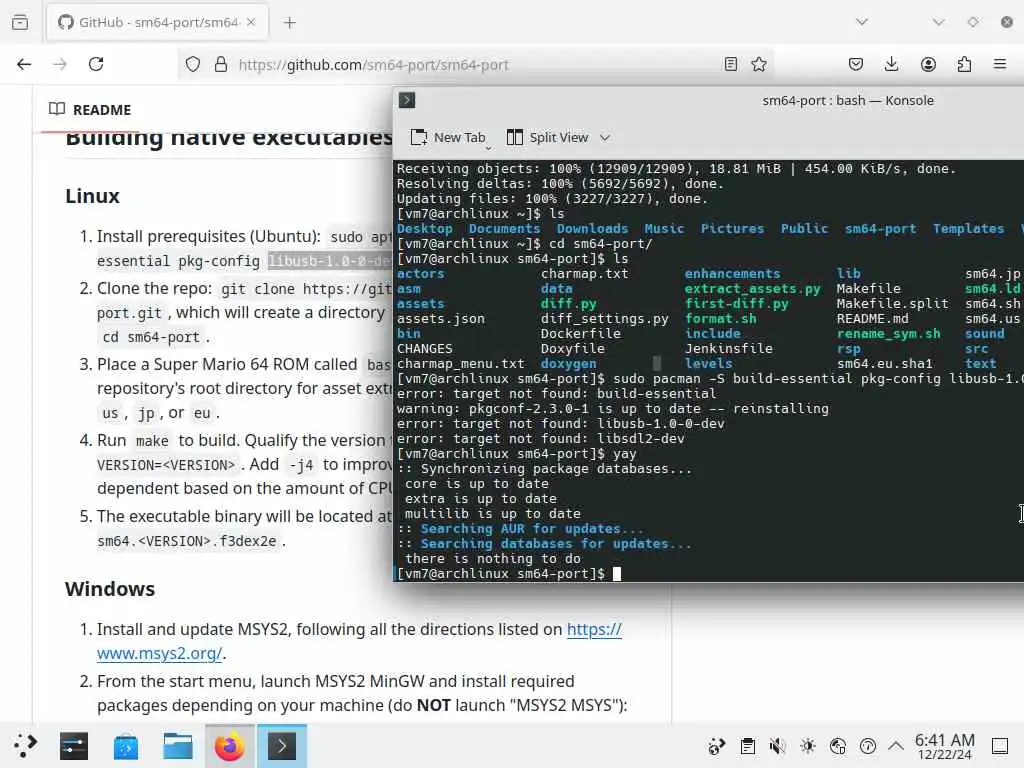
Task: Open the network tray icon
Action: (x=838, y=746)
